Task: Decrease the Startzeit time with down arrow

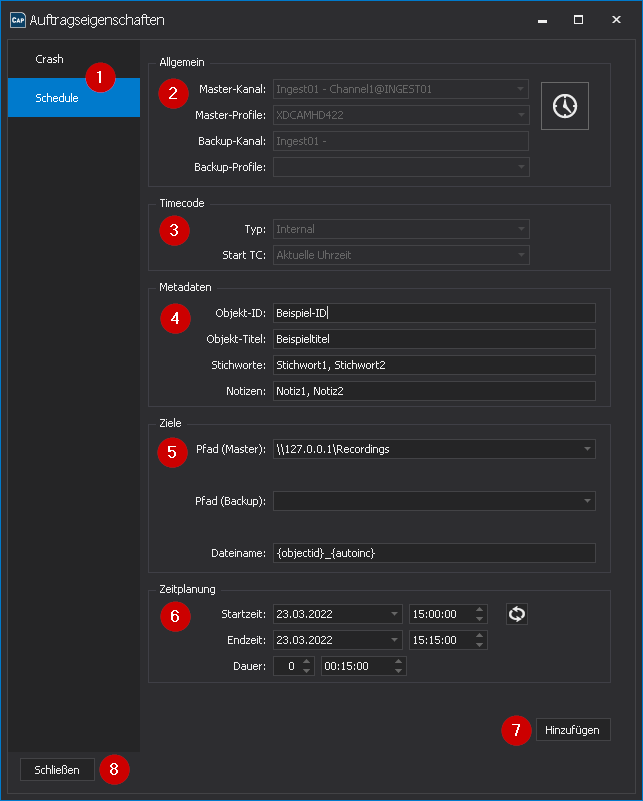Action: 479,619
